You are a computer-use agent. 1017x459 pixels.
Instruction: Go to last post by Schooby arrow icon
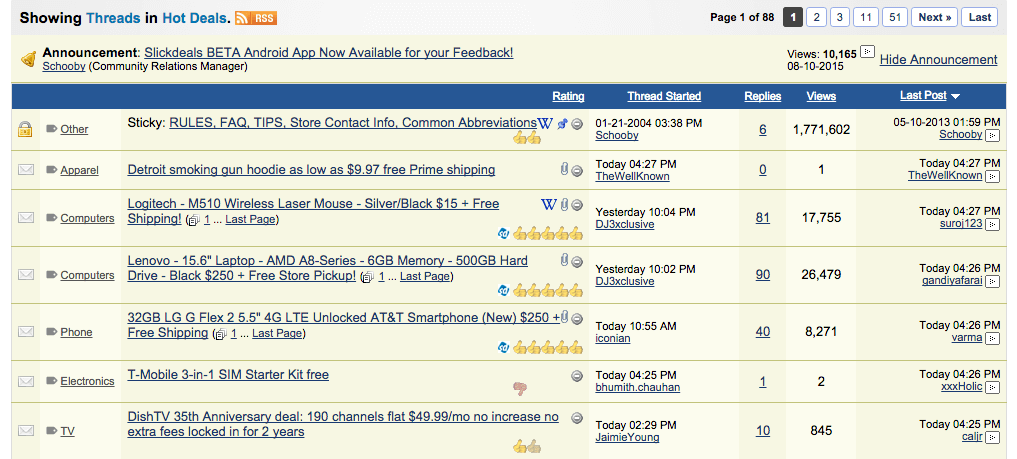(x=992, y=135)
